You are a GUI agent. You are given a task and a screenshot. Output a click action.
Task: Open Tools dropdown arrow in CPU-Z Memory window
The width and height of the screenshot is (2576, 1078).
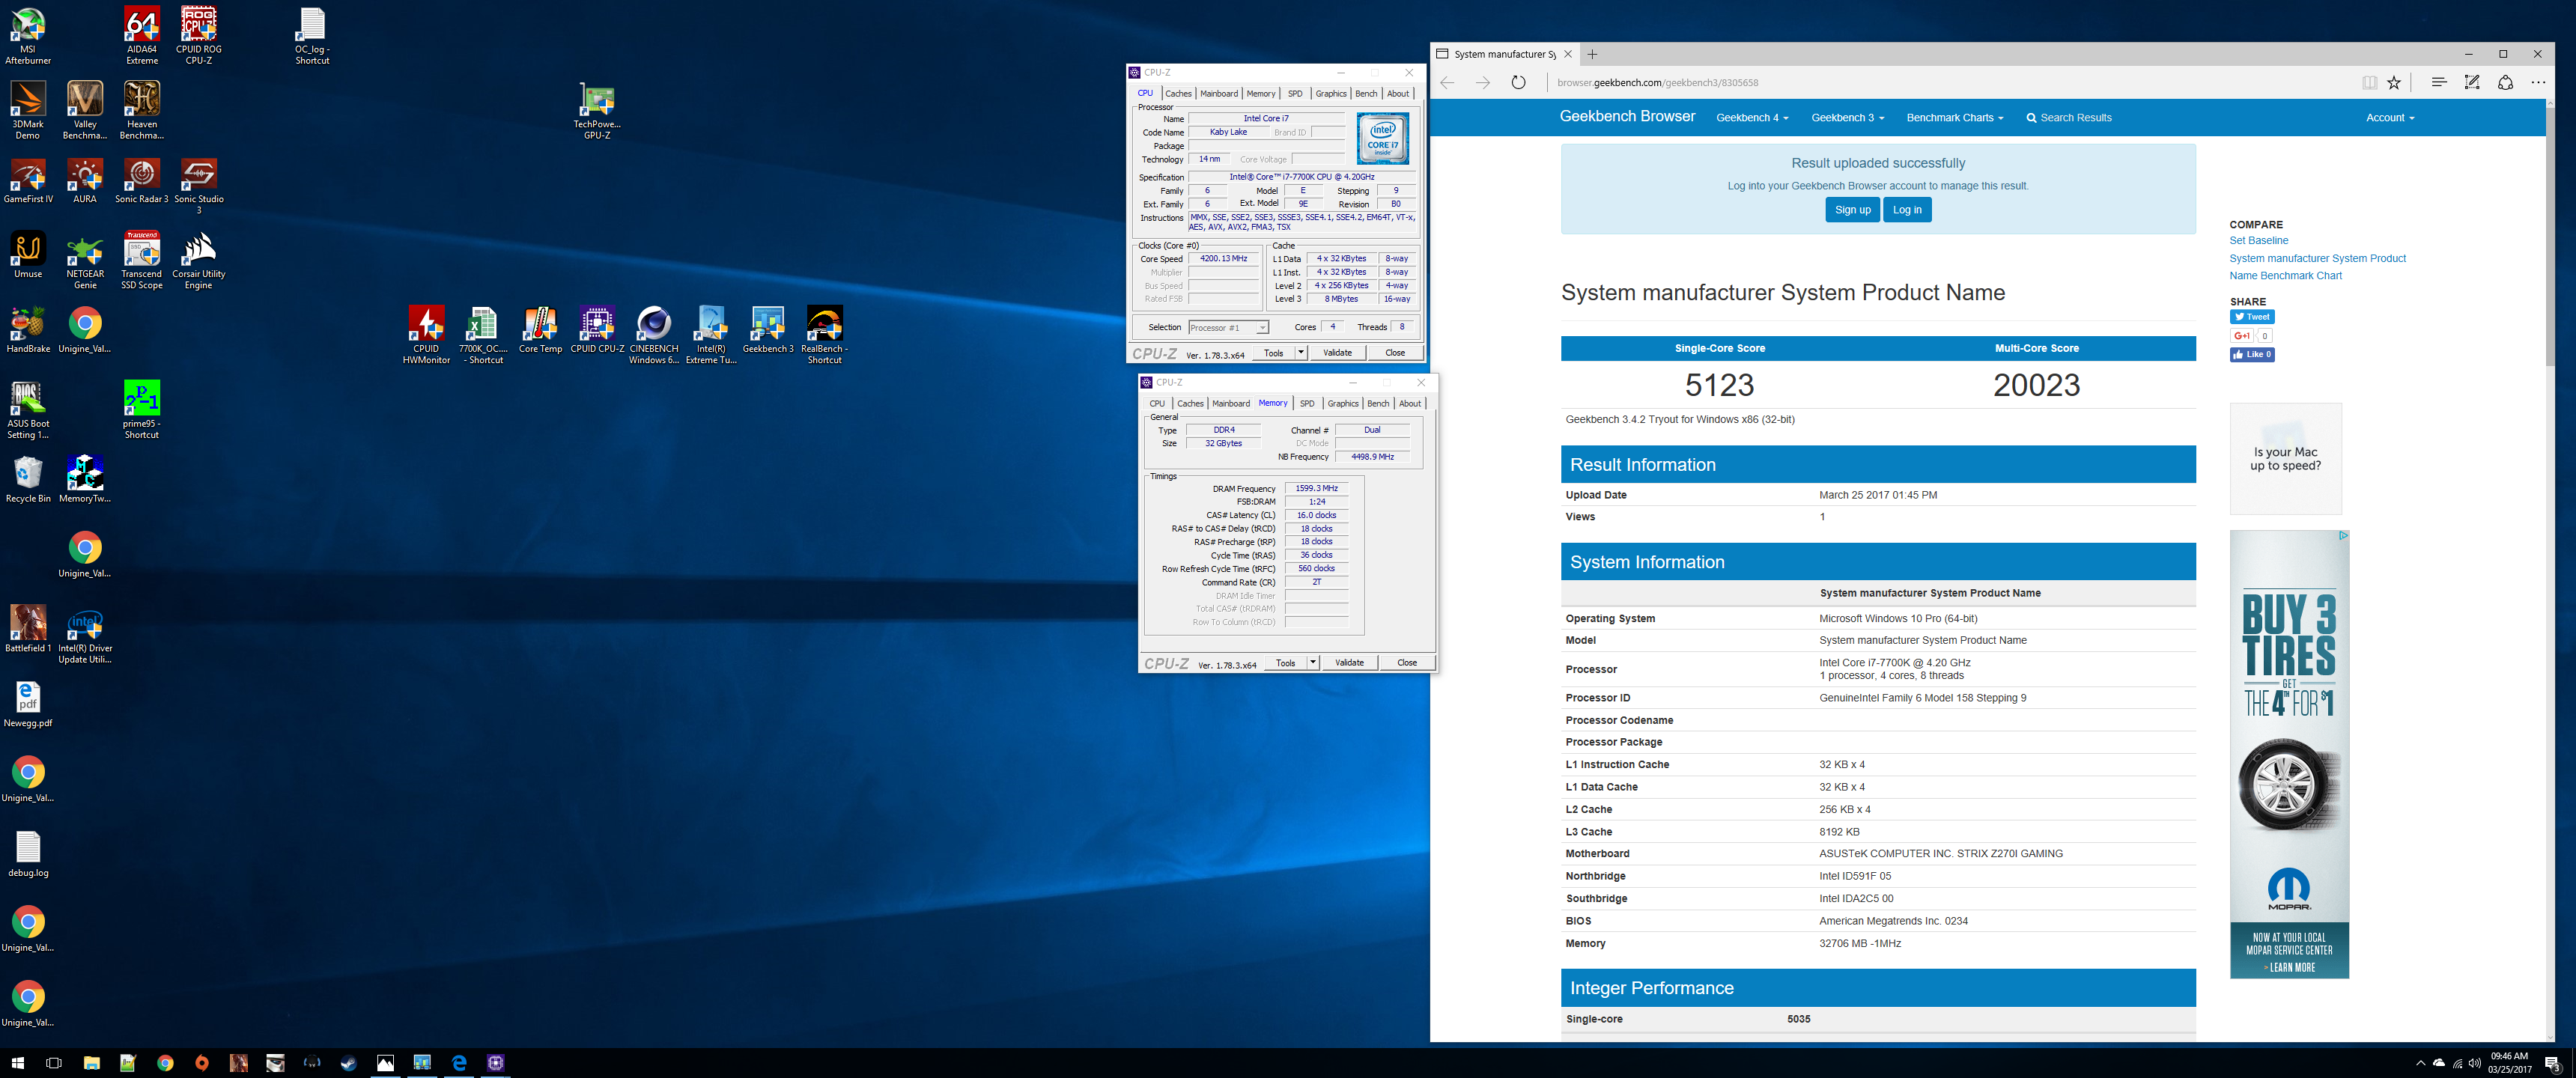(1312, 663)
